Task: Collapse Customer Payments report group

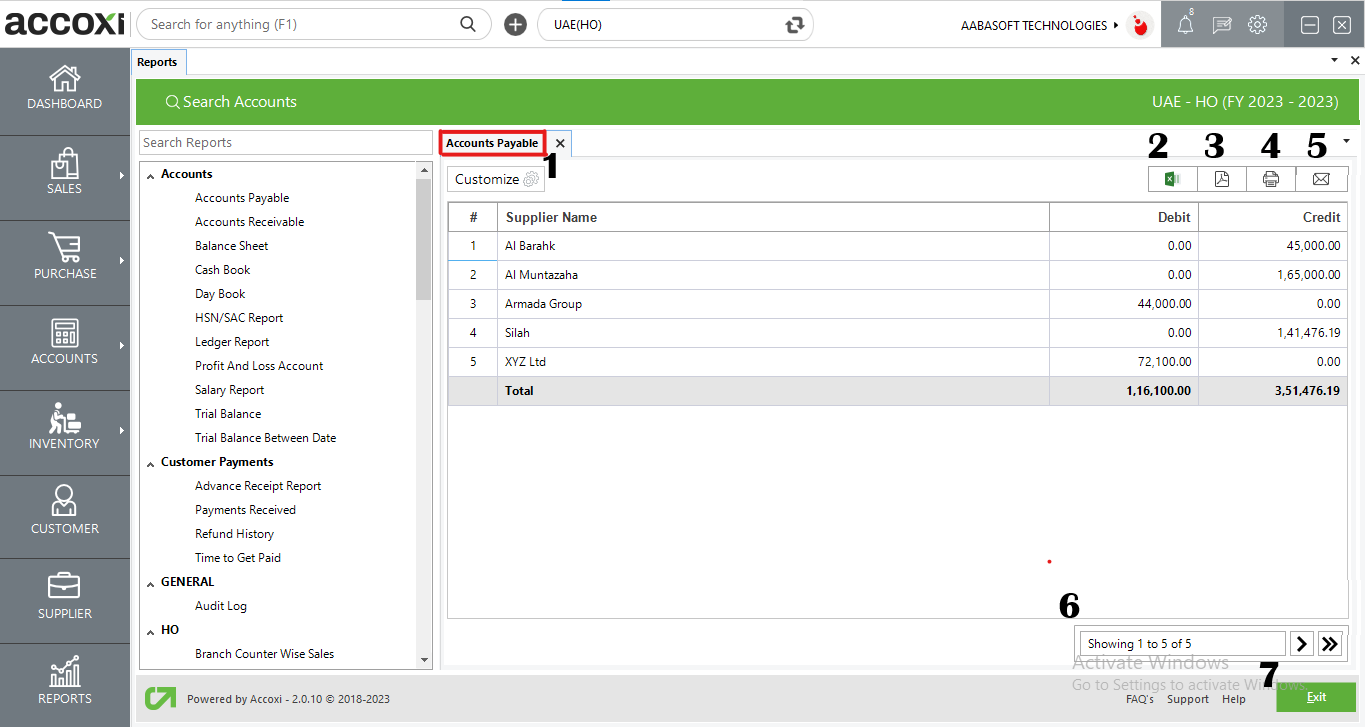Action: tap(151, 463)
